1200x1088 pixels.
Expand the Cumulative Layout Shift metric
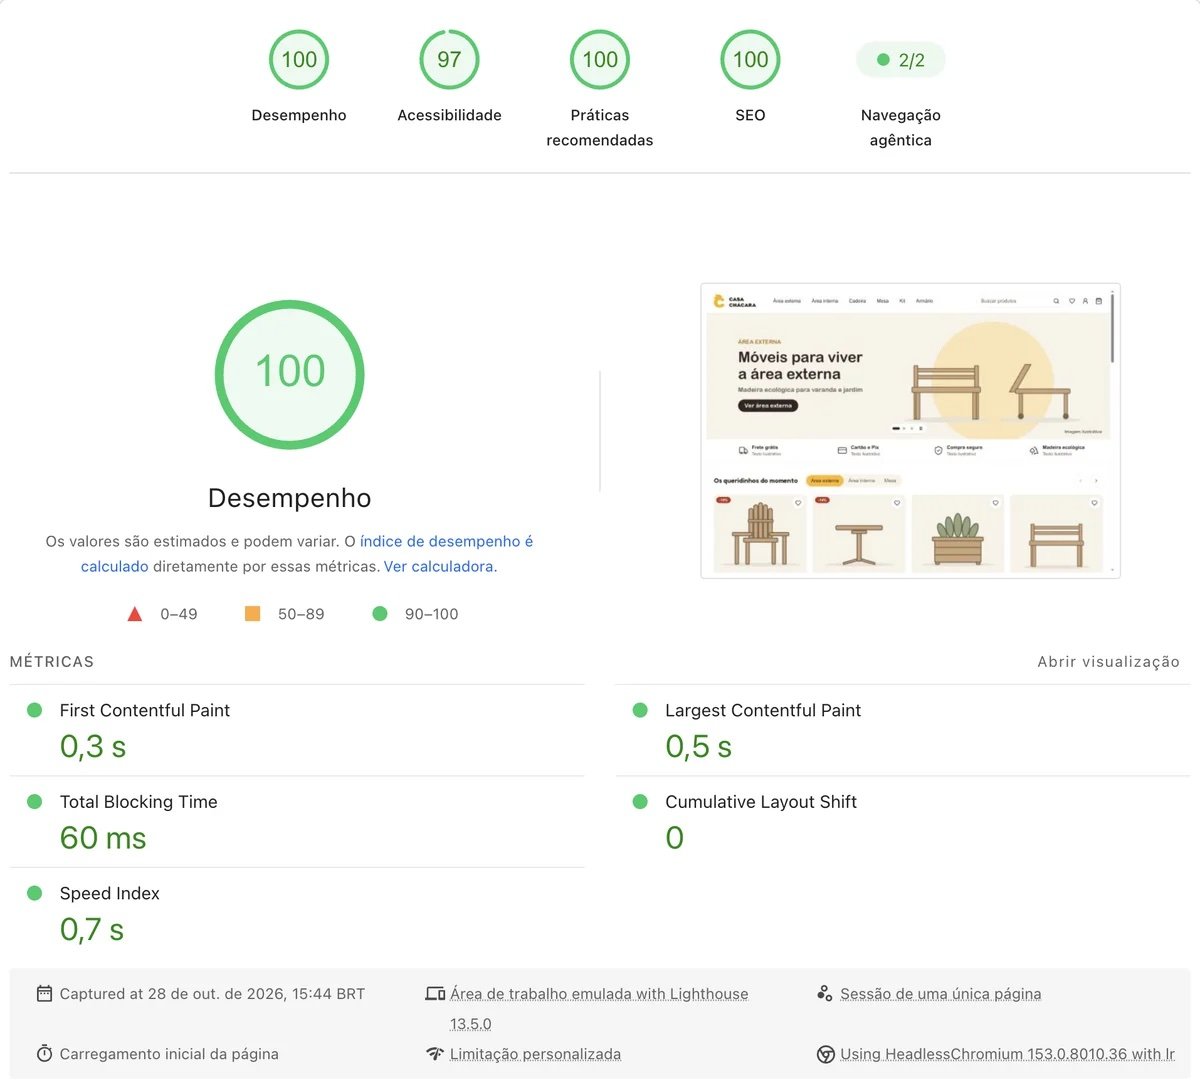point(903,822)
